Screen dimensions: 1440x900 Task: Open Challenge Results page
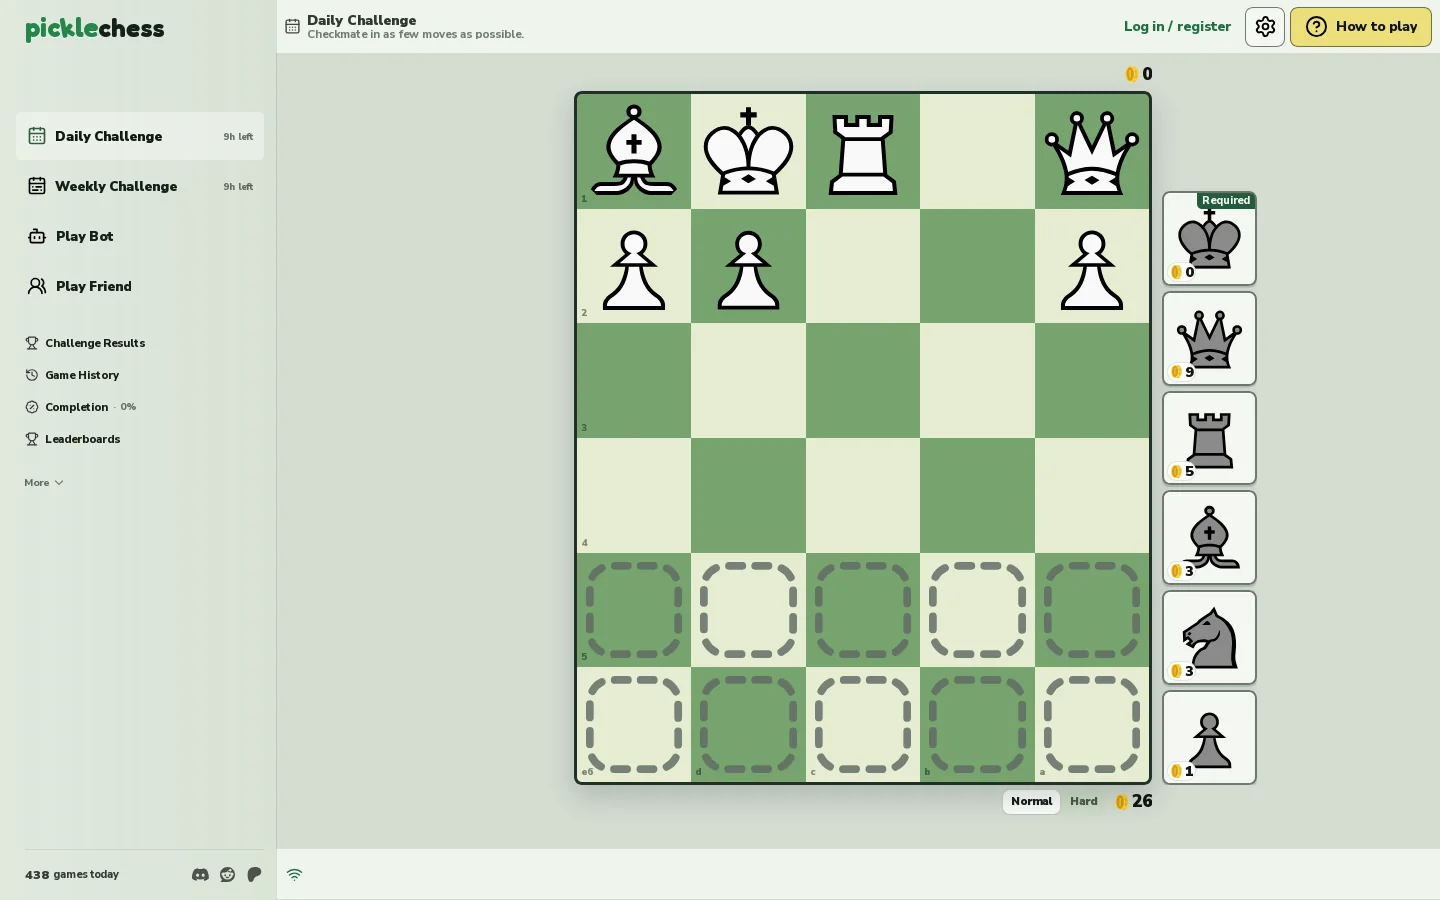click(x=85, y=343)
